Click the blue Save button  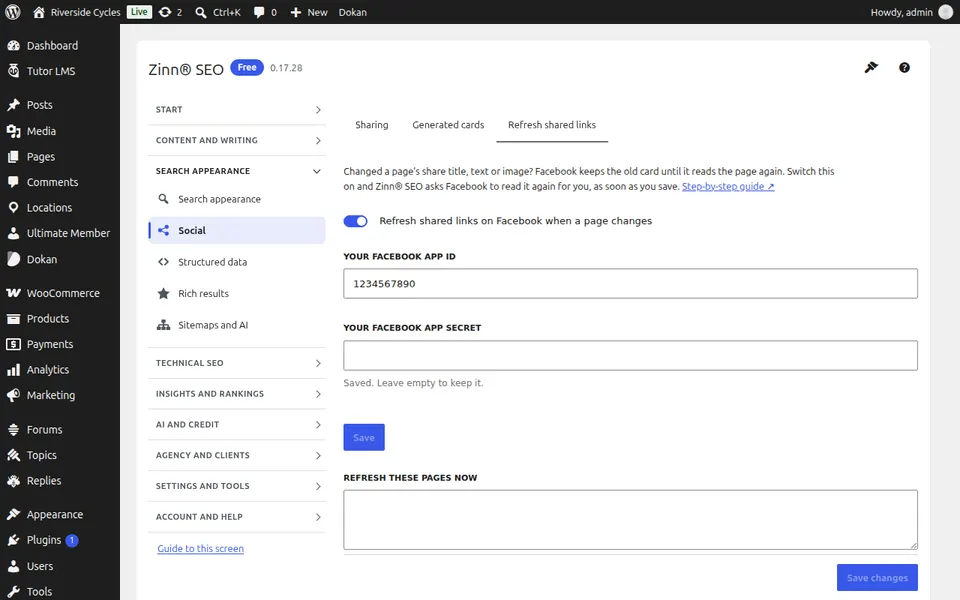tap(364, 437)
